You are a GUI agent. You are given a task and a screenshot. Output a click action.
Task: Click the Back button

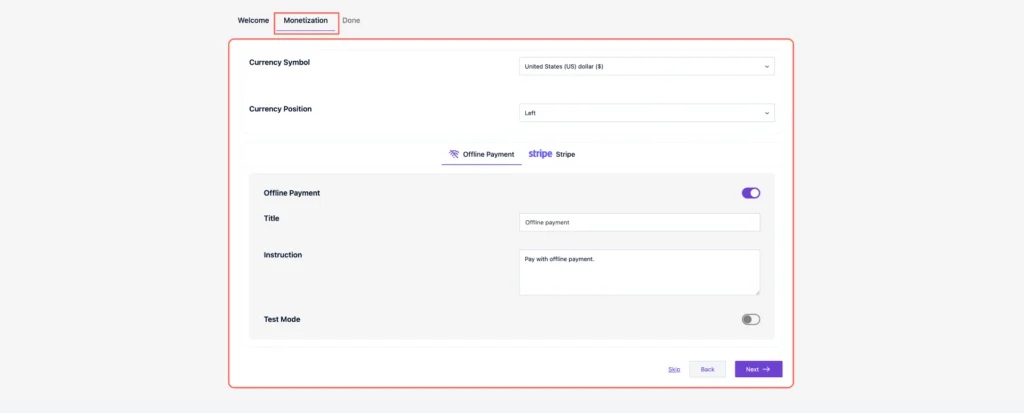tap(707, 369)
